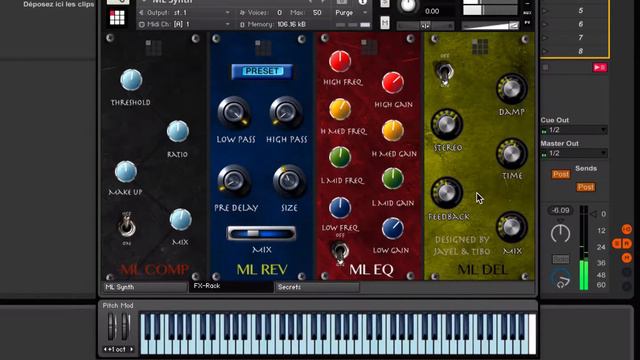This screenshot has height=360, width=640.
Task: Click the Damp knob in ML Del
Action: click(x=511, y=89)
